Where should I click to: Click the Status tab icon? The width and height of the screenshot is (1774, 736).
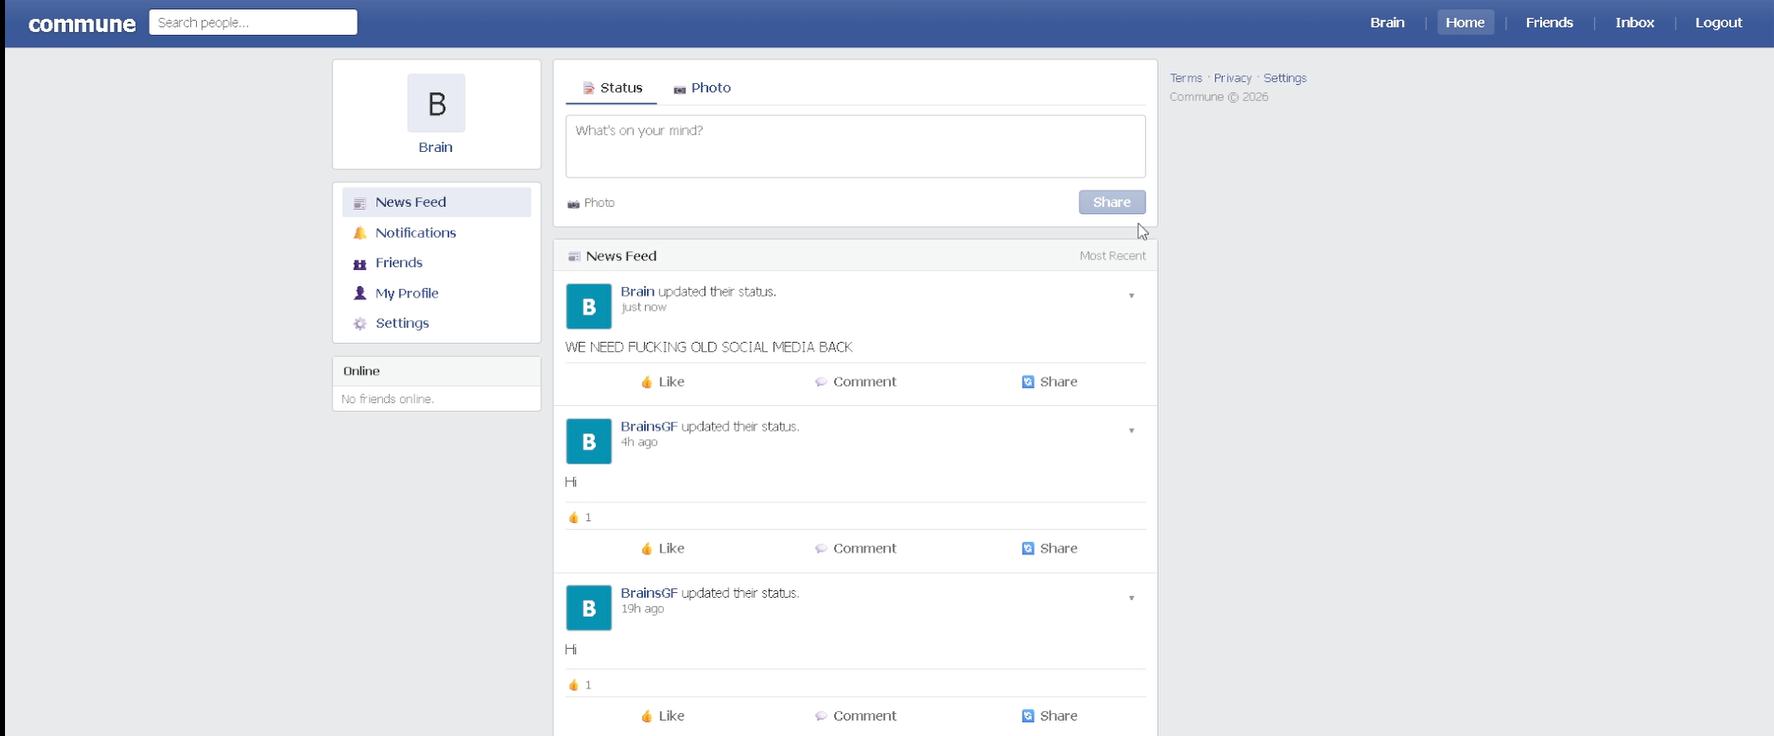click(x=589, y=88)
